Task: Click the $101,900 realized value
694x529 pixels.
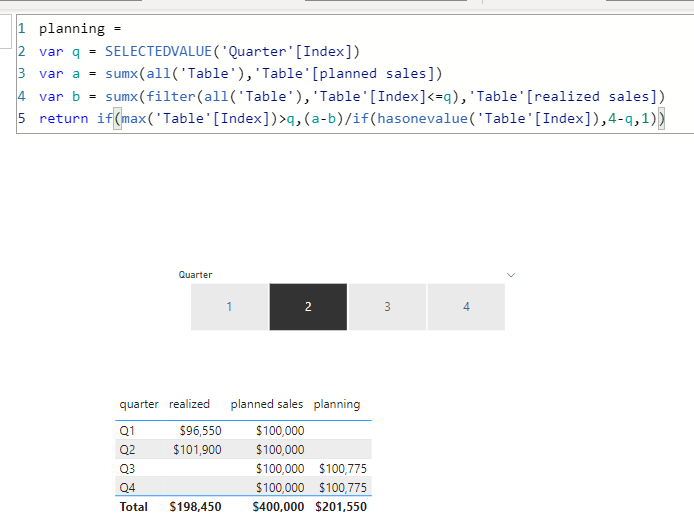Action: [197, 450]
